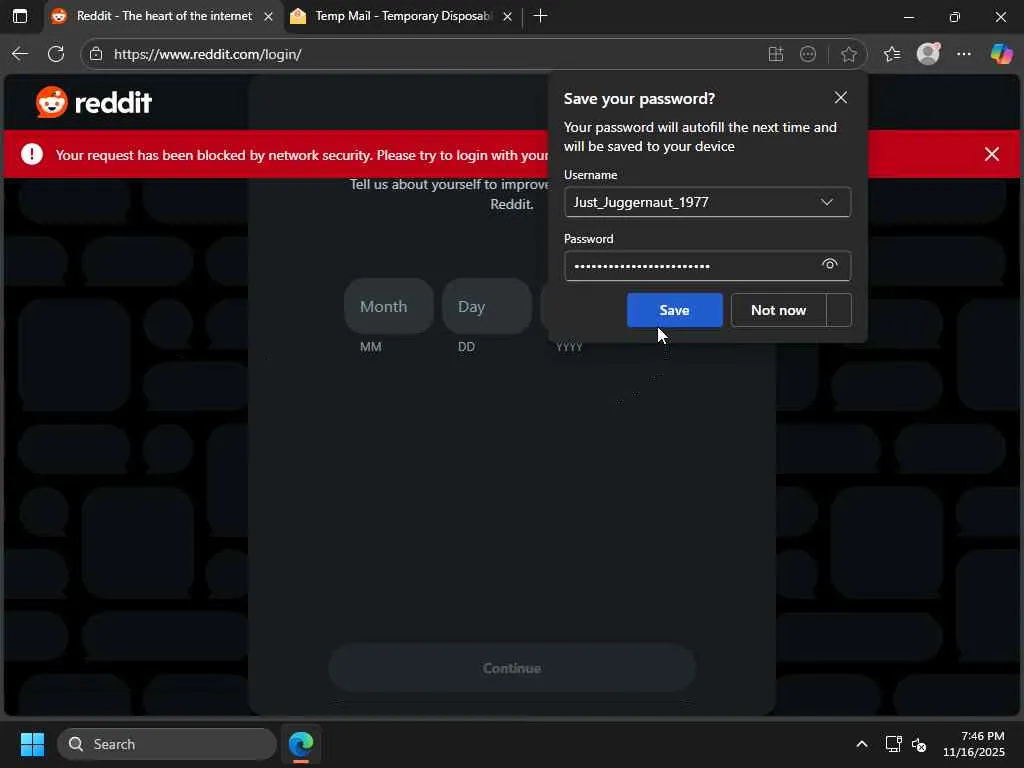
Task: Show hidden system tray icons
Action: pos(862,744)
